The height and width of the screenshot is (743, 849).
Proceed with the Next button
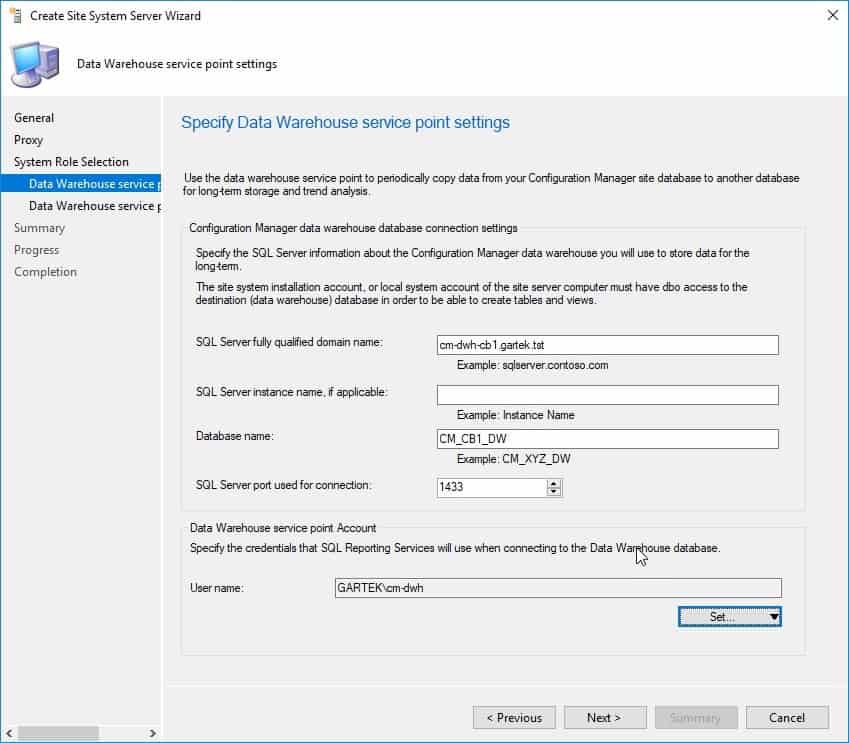(x=604, y=718)
